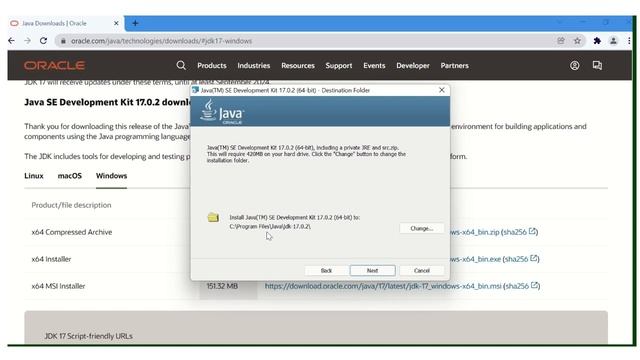Click the 'Product/file description' column header
The height and width of the screenshot is (360, 640).
(71, 205)
